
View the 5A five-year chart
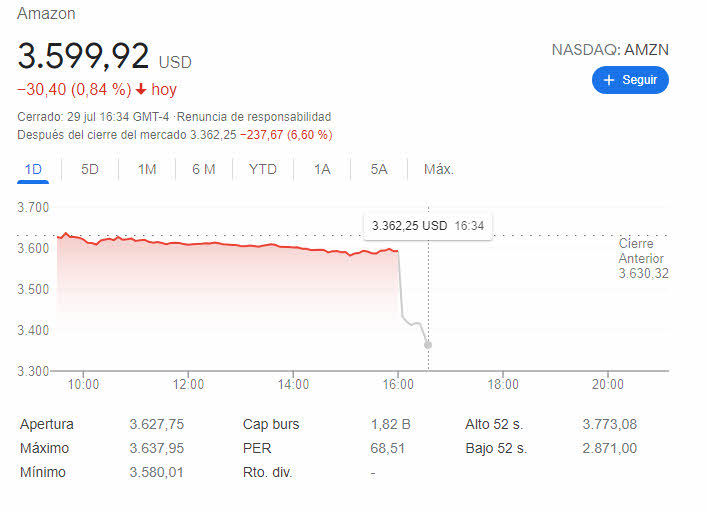click(x=379, y=169)
